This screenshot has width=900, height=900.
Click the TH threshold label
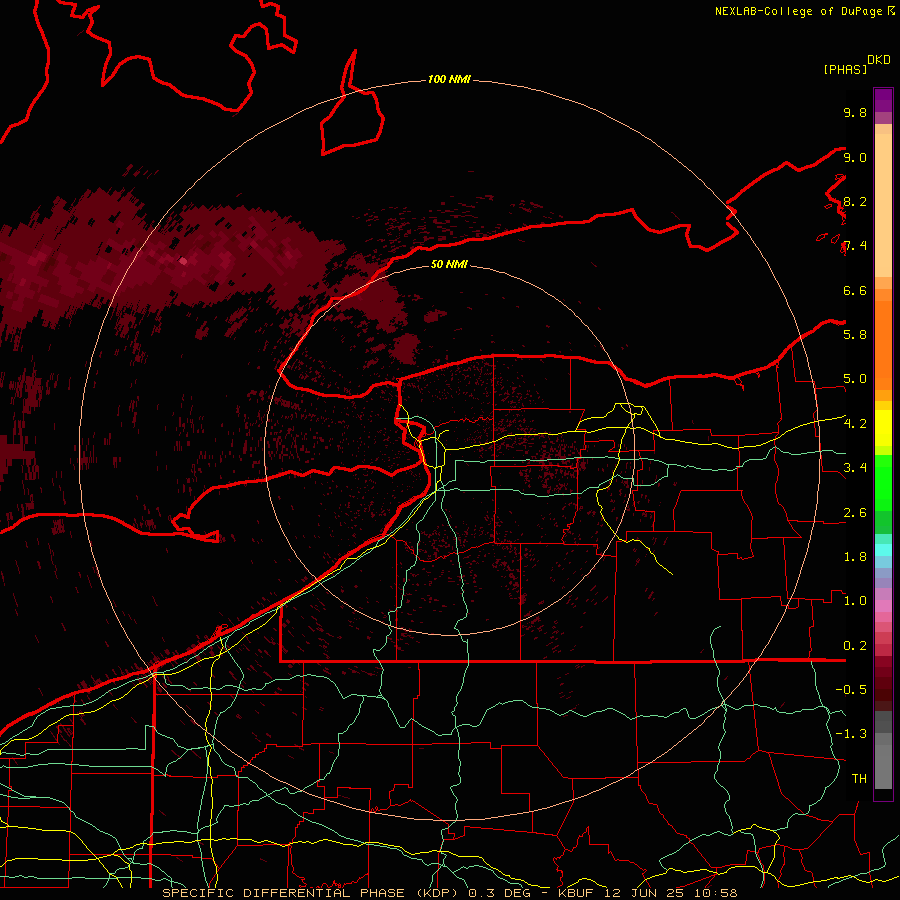click(x=859, y=779)
